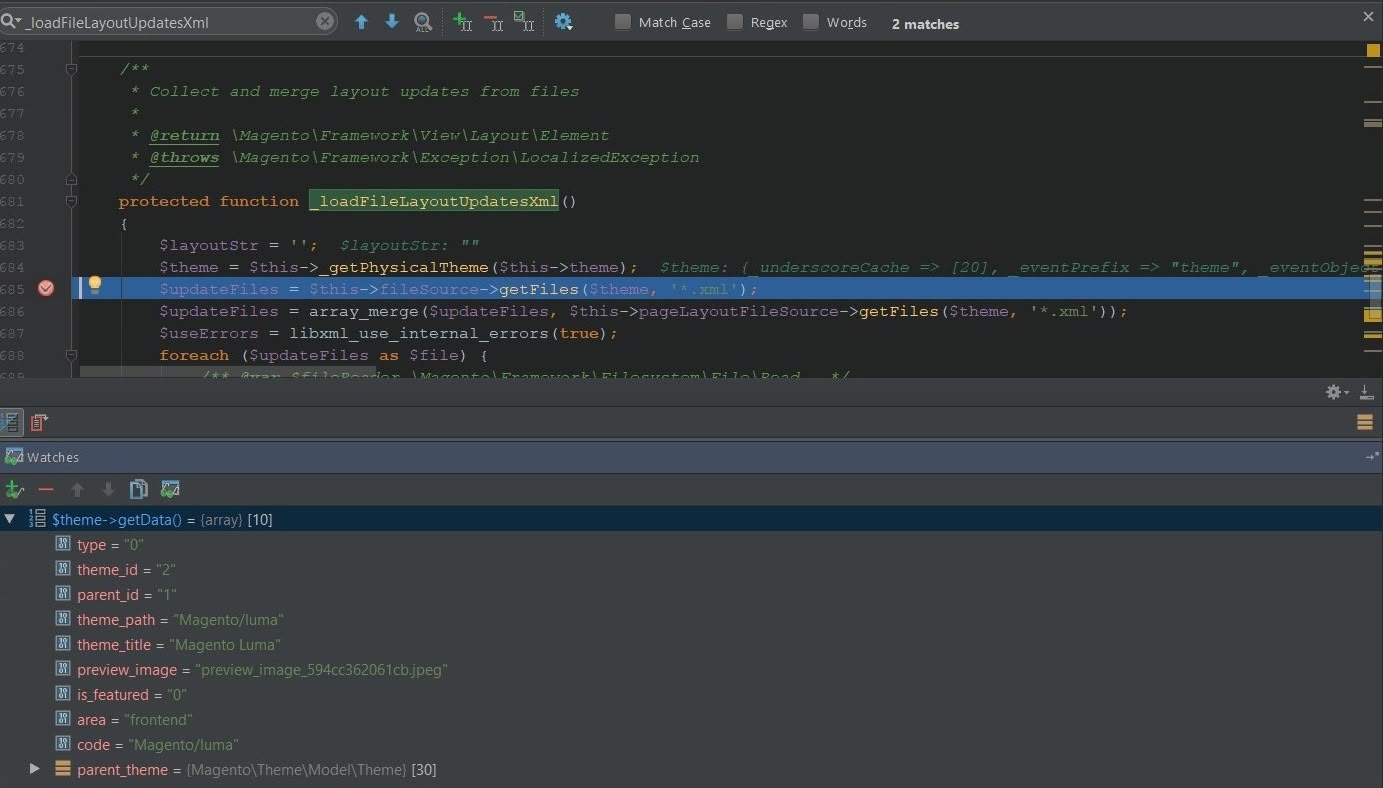The width and height of the screenshot is (1383, 788).
Task: Add selection for next occurrence
Action: pyautogui.click(x=462, y=21)
